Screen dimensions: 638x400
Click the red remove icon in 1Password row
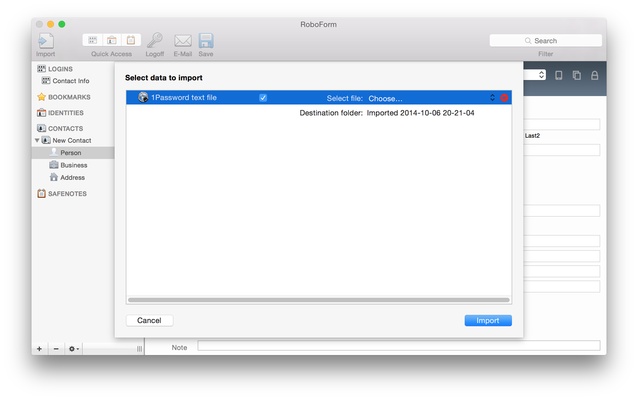pyautogui.click(x=504, y=98)
